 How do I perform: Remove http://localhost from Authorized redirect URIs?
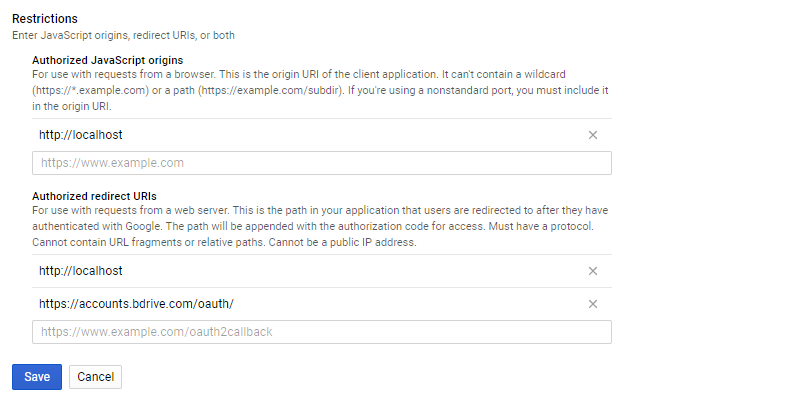pos(593,271)
